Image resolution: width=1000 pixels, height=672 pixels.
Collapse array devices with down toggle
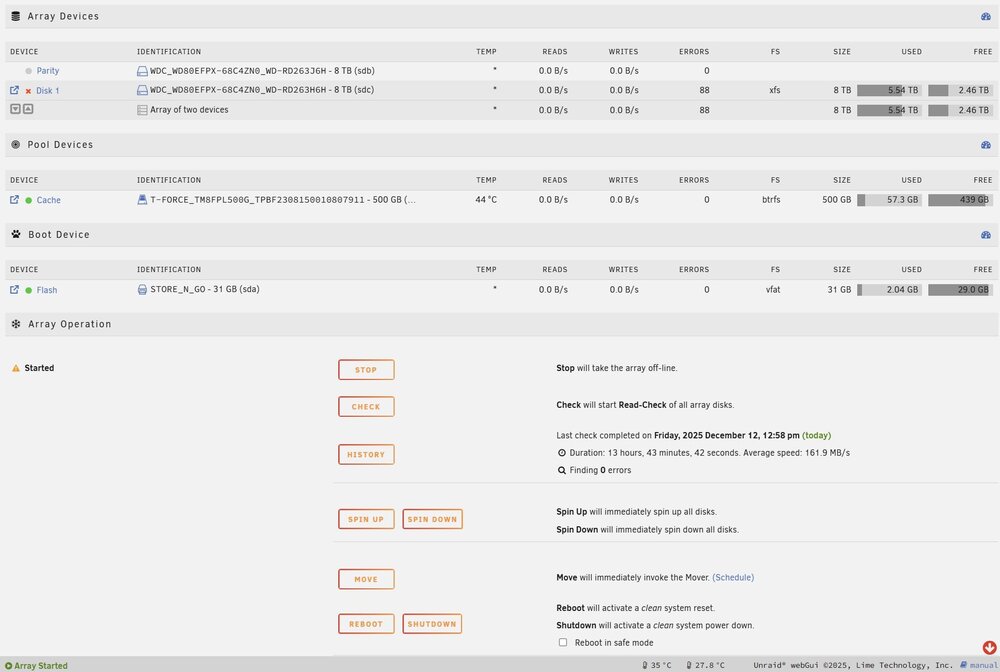15,109
